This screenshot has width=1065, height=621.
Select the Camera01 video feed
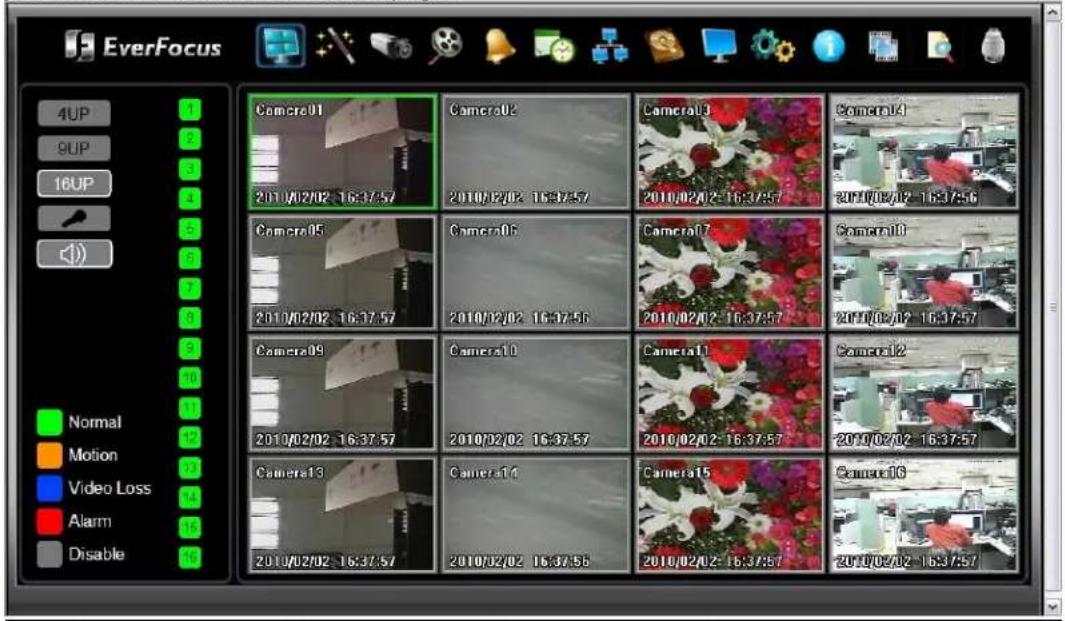coord(343,152)
